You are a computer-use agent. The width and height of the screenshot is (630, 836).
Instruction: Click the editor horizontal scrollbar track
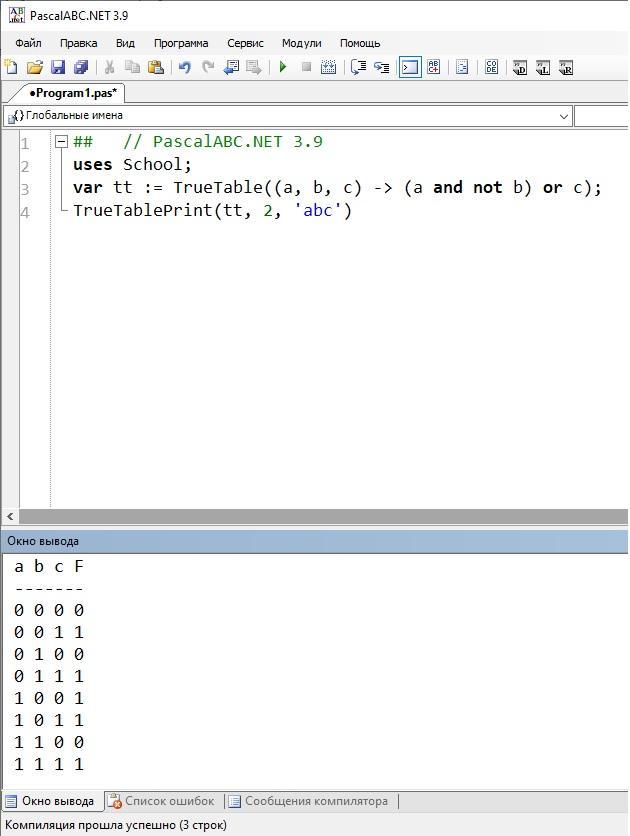tap(323, 516)
